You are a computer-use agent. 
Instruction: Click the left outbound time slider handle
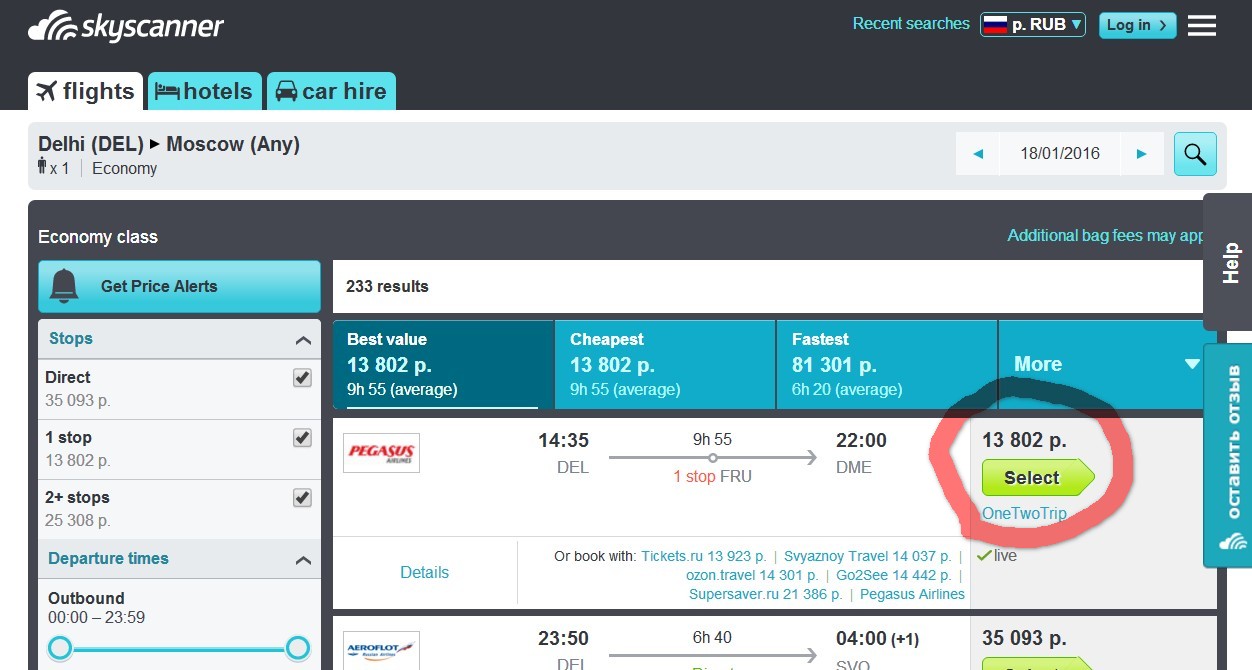click(60, 648)
